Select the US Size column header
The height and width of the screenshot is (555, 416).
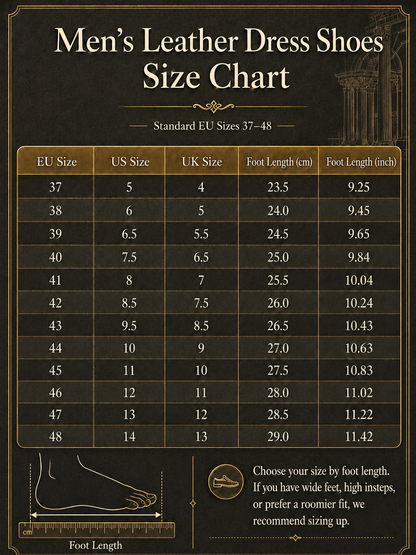pyautogui.click(x=130, y=162)
